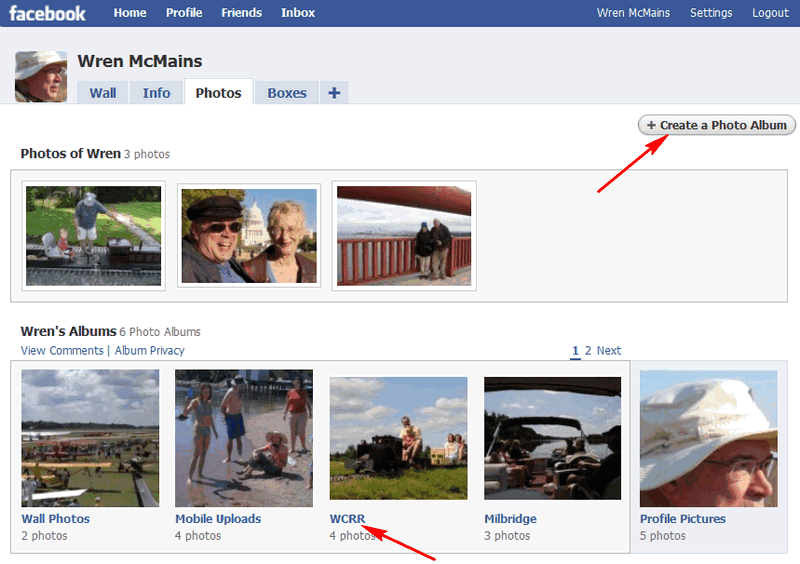
Task: Click the facebook logo
Action: pos(47,13)
